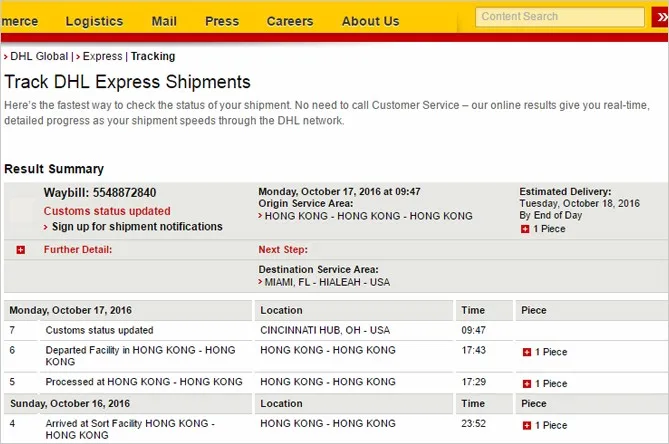Expand 1 Piece for Arrived at Sort Facility row
Screen dimensions: 669x444
click(x=527, y=425)
